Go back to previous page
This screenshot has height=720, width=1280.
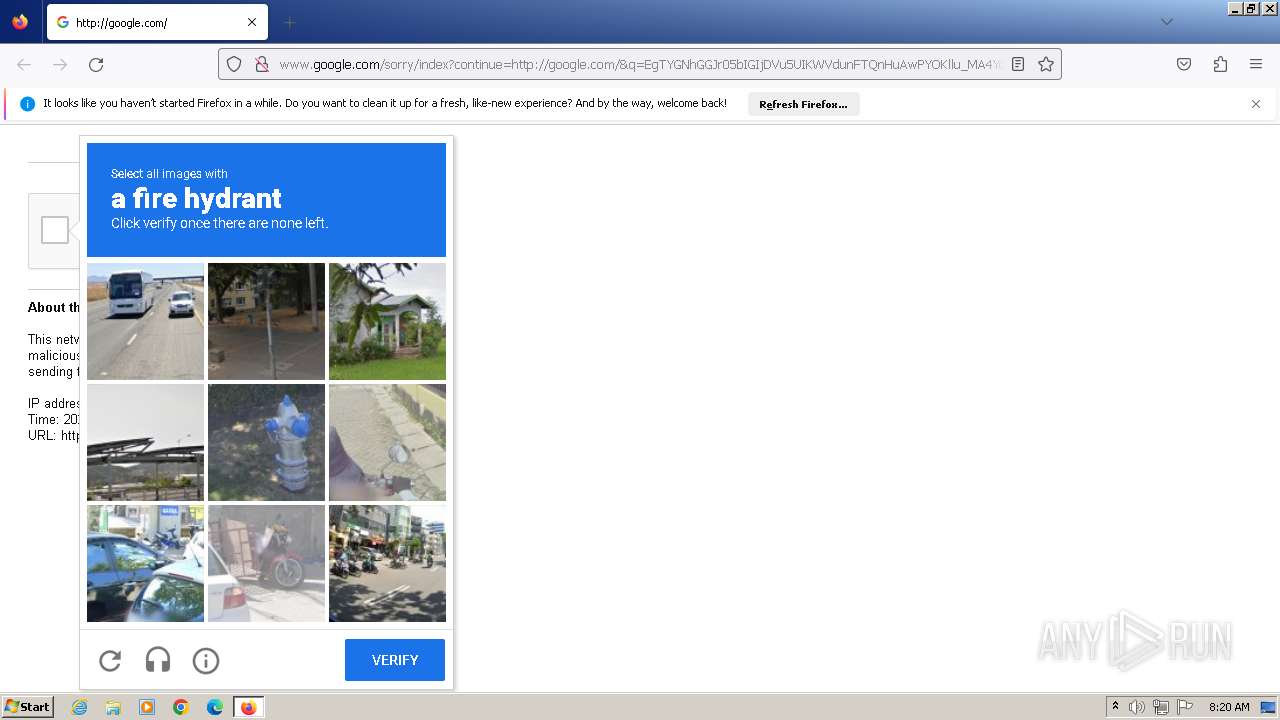(x=24, y=64)
